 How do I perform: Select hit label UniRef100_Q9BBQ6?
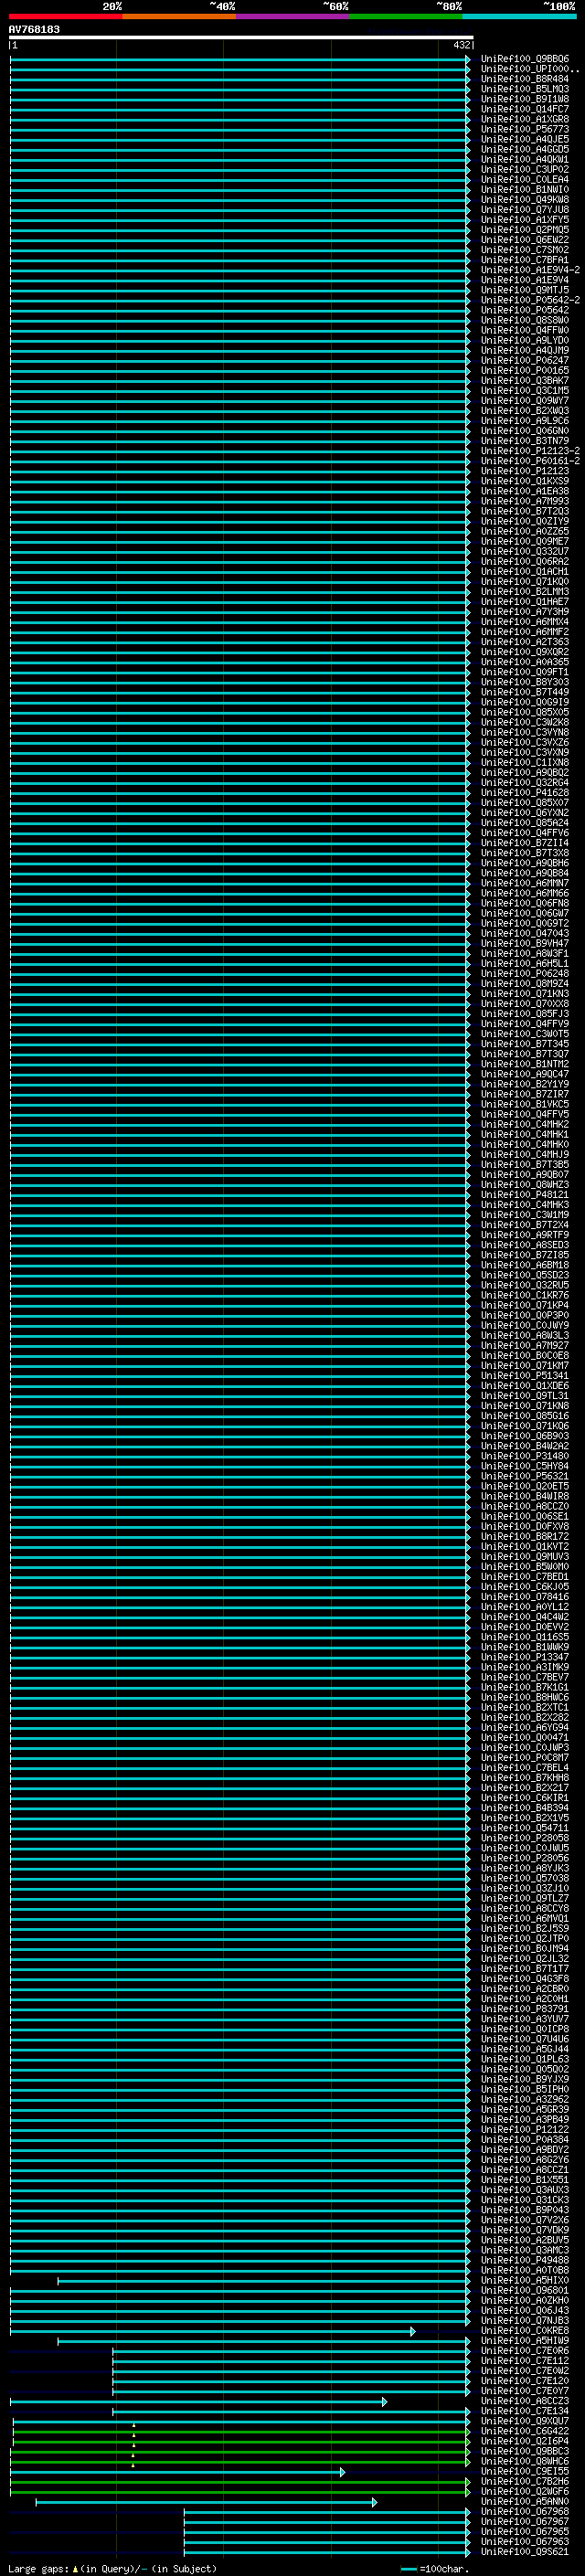point(525,59)
